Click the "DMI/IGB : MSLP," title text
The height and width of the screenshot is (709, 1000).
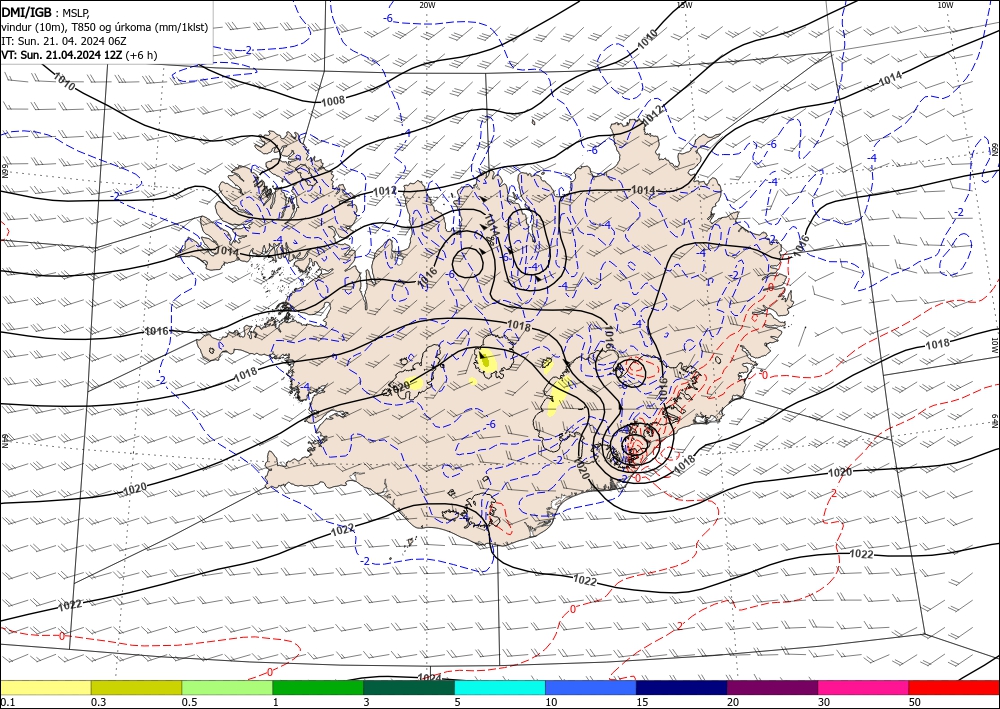pos(45,13)
